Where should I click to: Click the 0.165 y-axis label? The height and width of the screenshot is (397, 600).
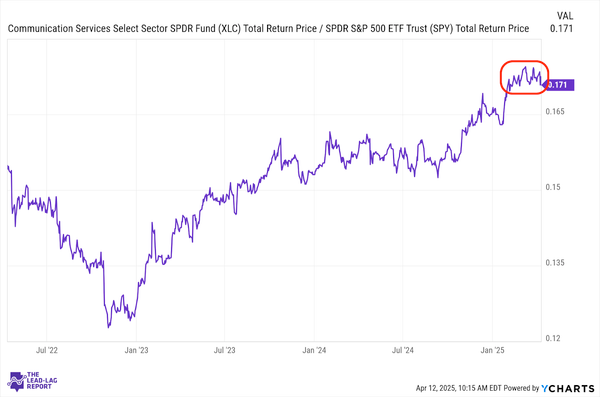click(x=555, y=111)
